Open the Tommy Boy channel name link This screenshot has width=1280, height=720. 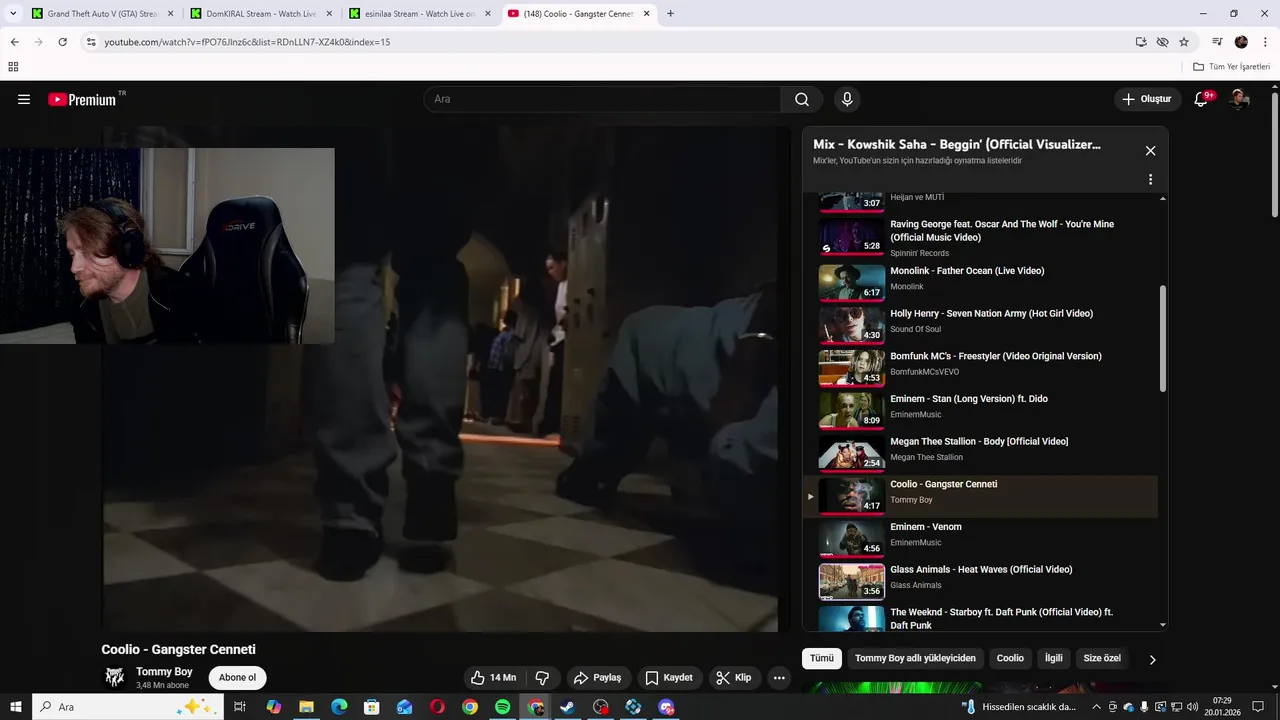(164, 672)
